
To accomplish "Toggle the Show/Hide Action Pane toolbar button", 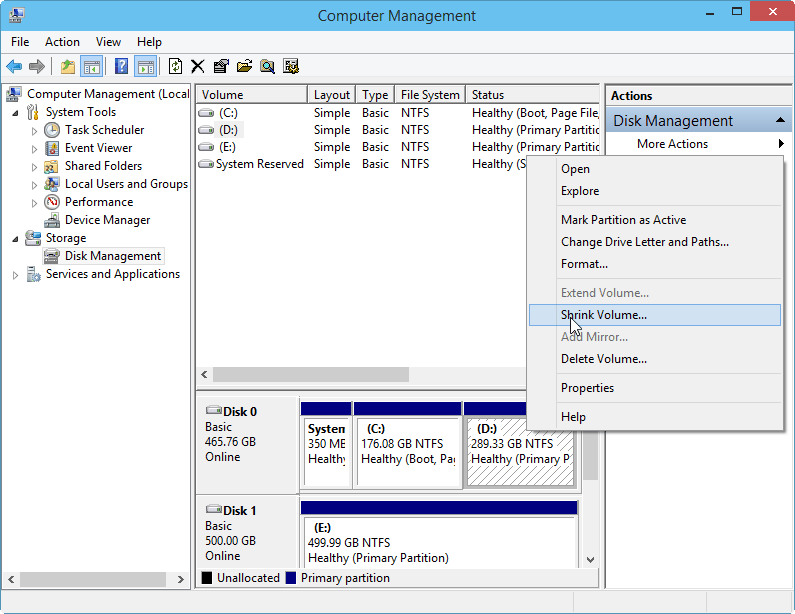I will (x=146, y=67).
